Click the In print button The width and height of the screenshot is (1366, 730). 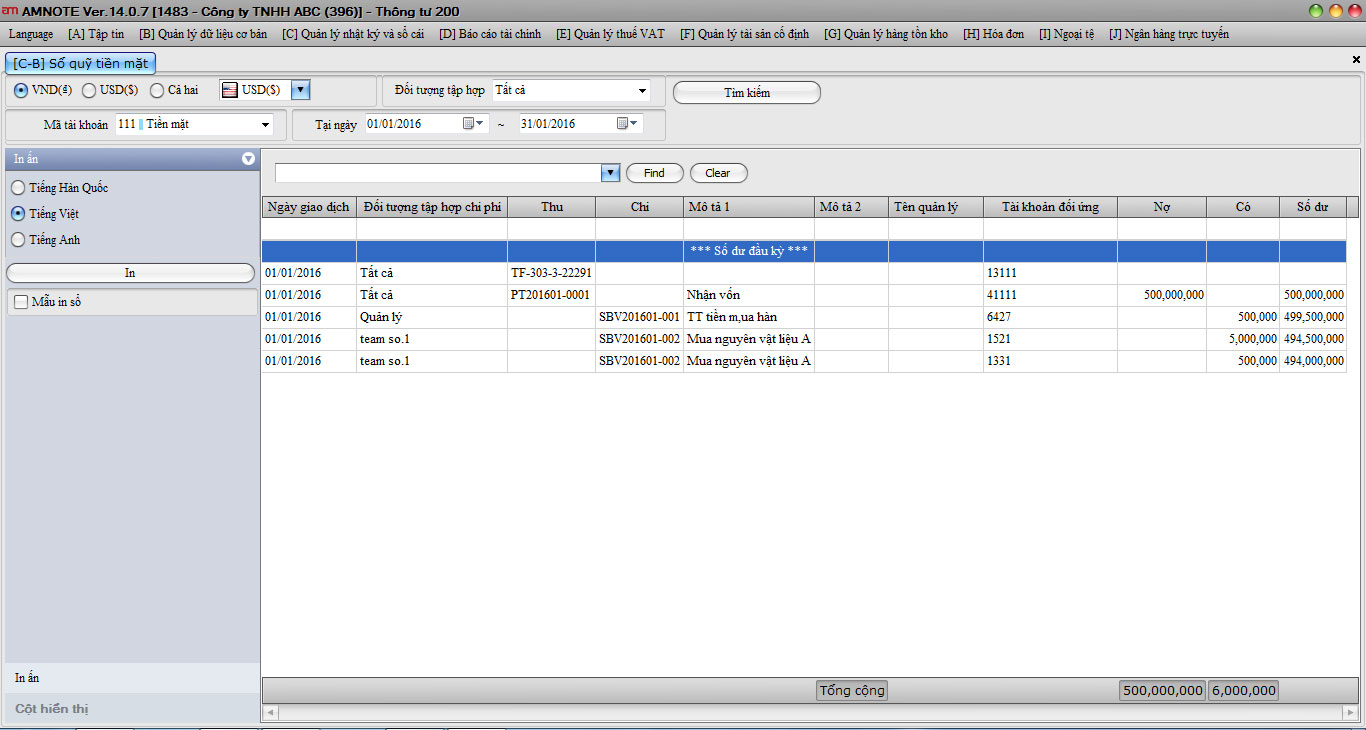[130, 273]
